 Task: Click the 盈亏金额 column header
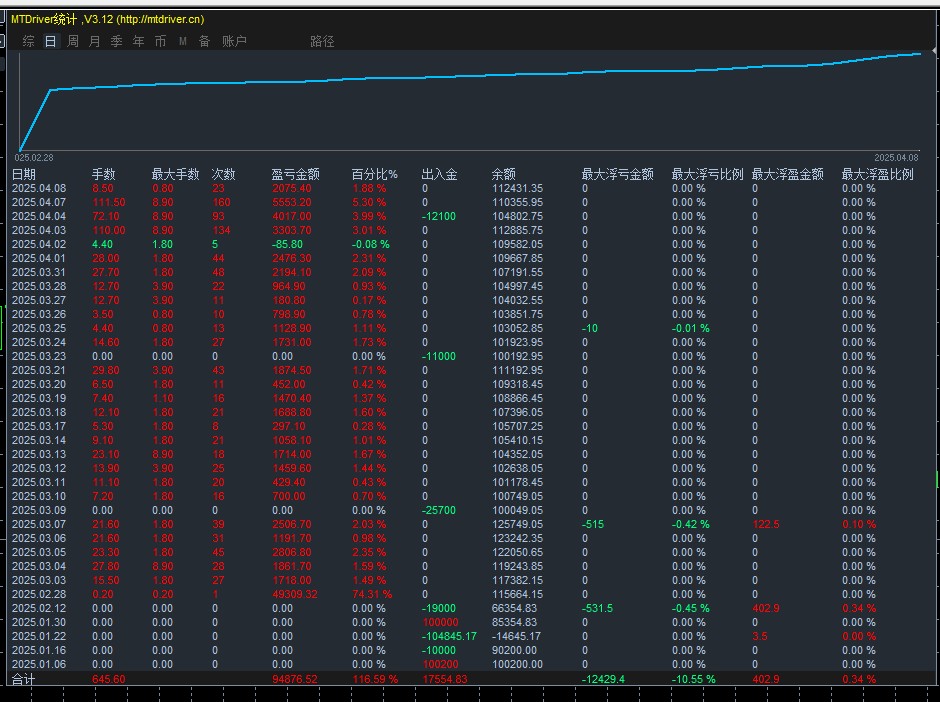click(295, 174)
